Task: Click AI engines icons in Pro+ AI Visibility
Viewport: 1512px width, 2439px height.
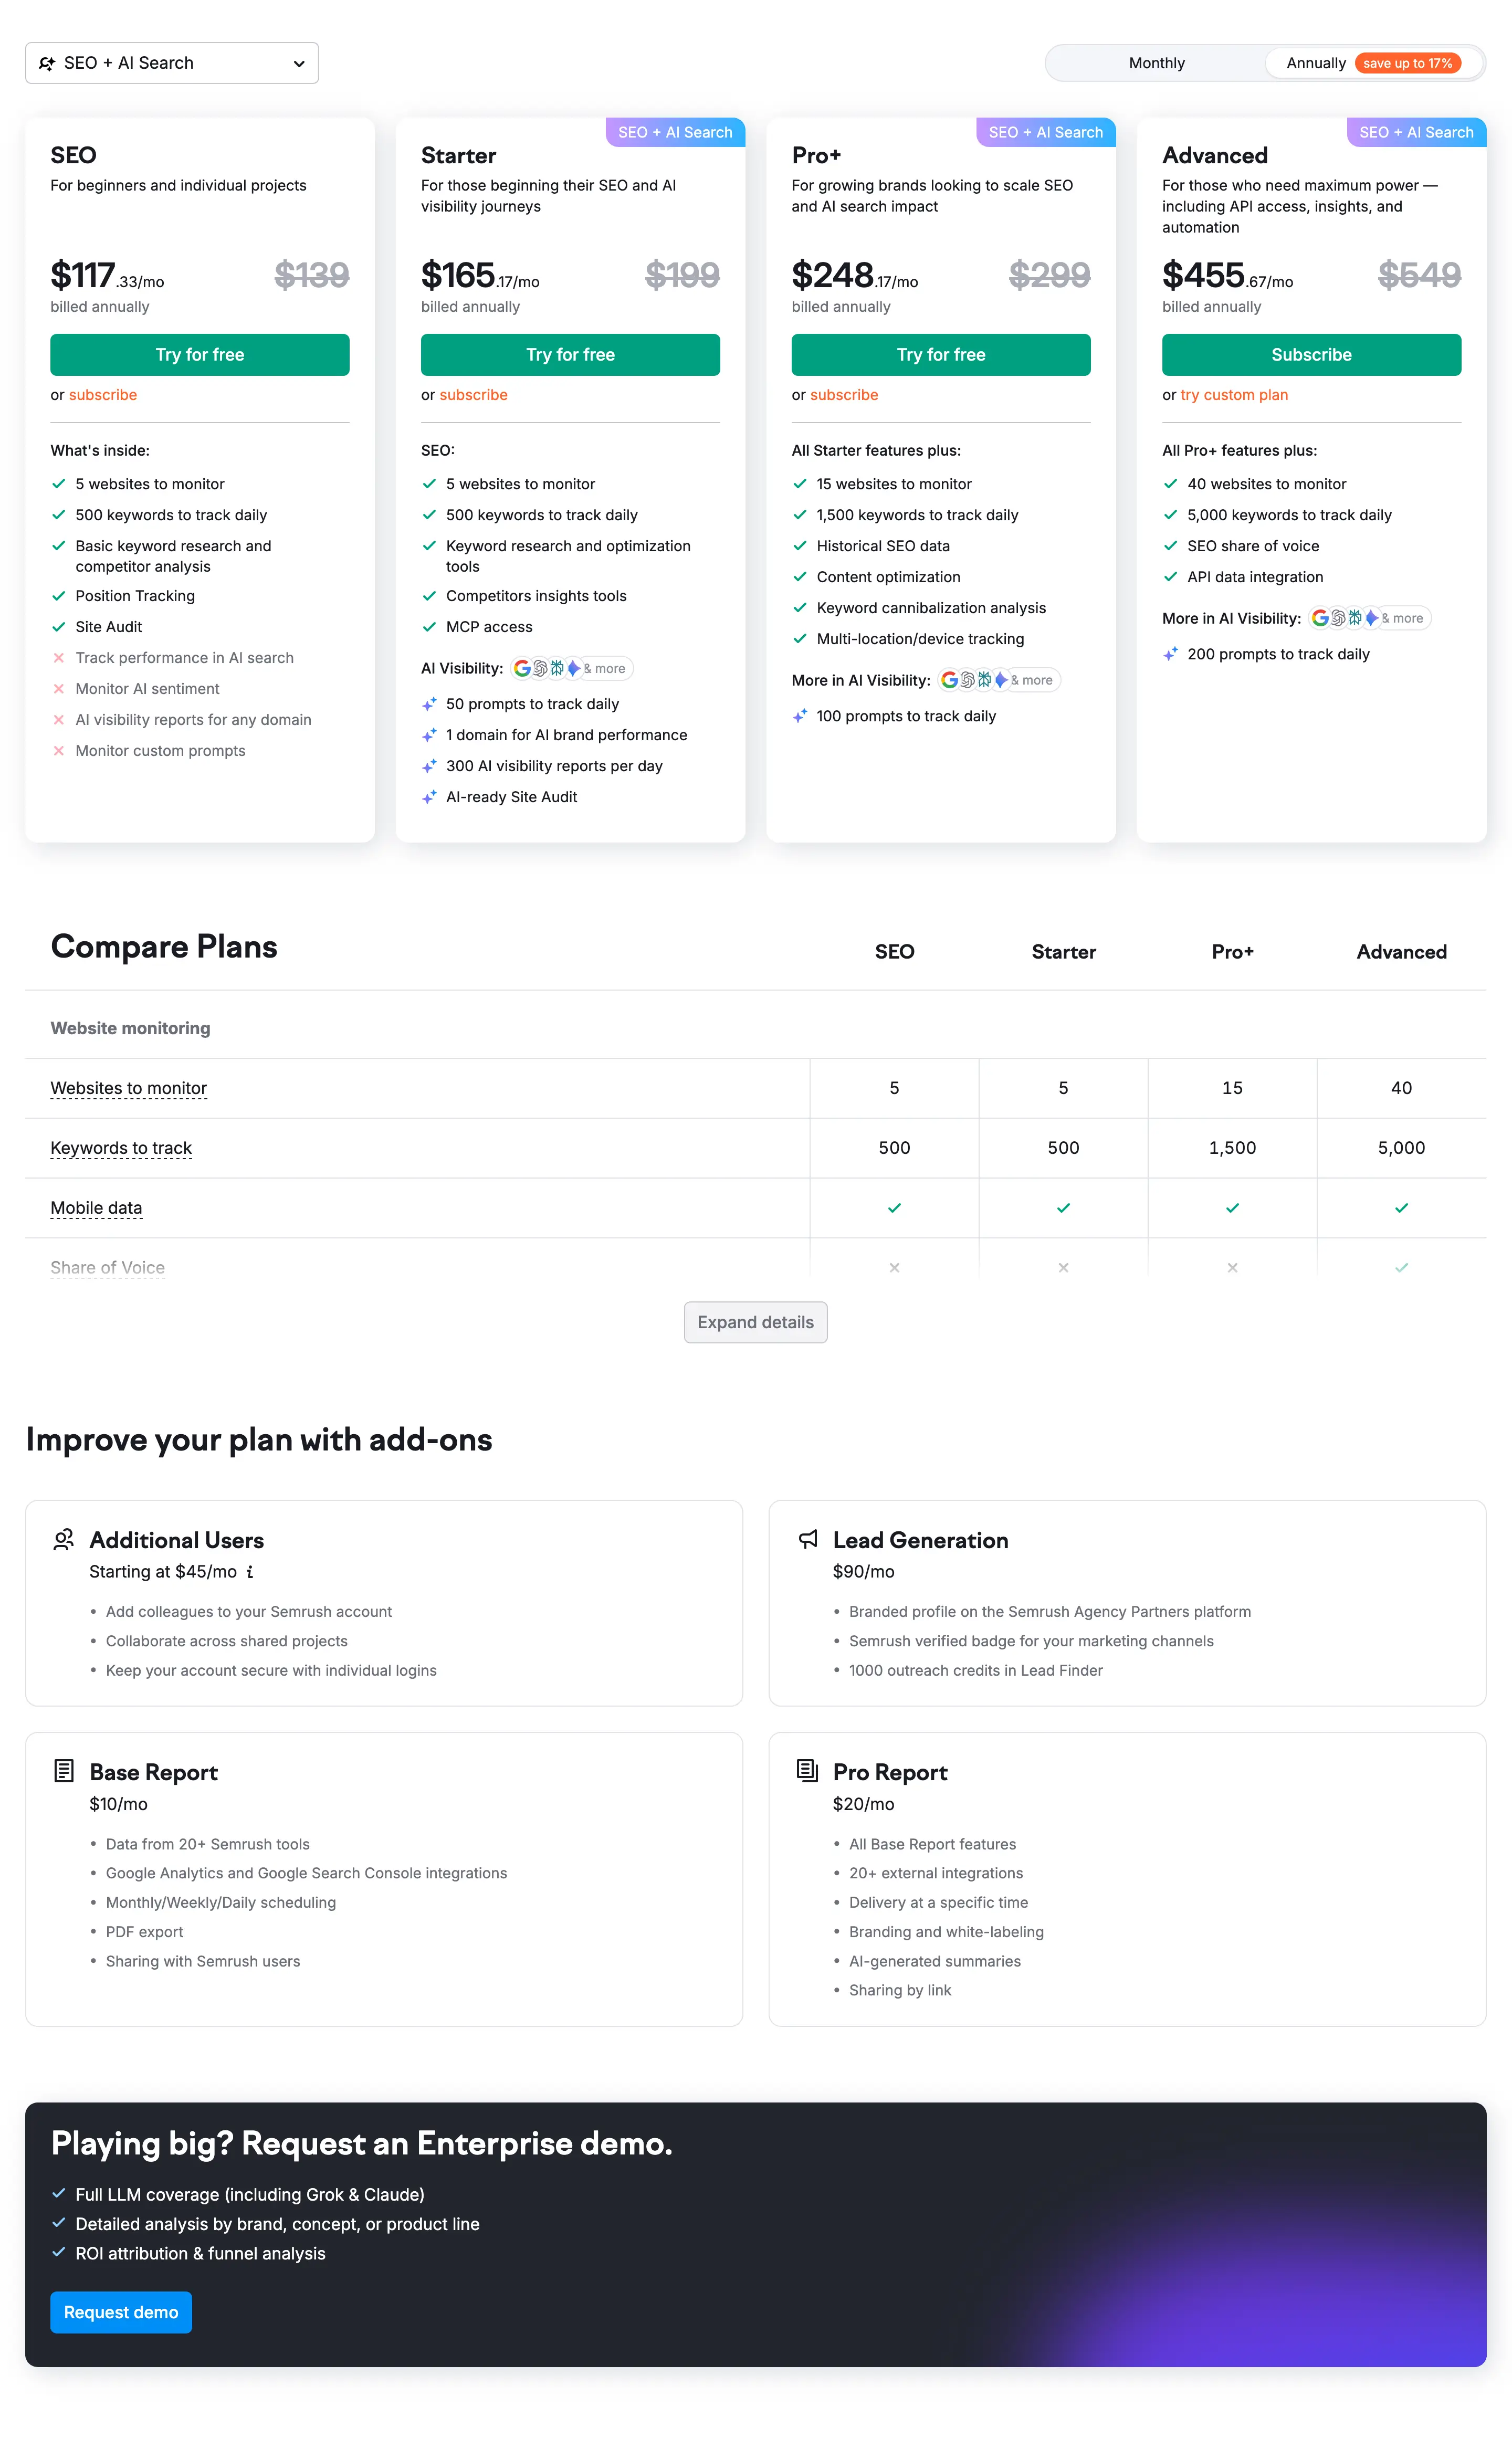Action: (999, 680)
